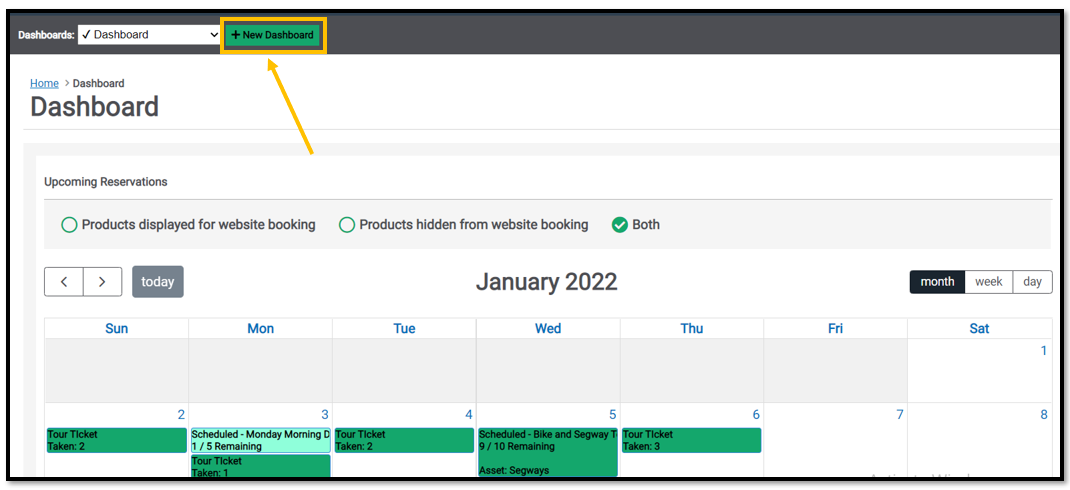The width and height of the screenshot is (1070, 490).
Task: Open day number 7 in calendar
Action: point(899,415)
